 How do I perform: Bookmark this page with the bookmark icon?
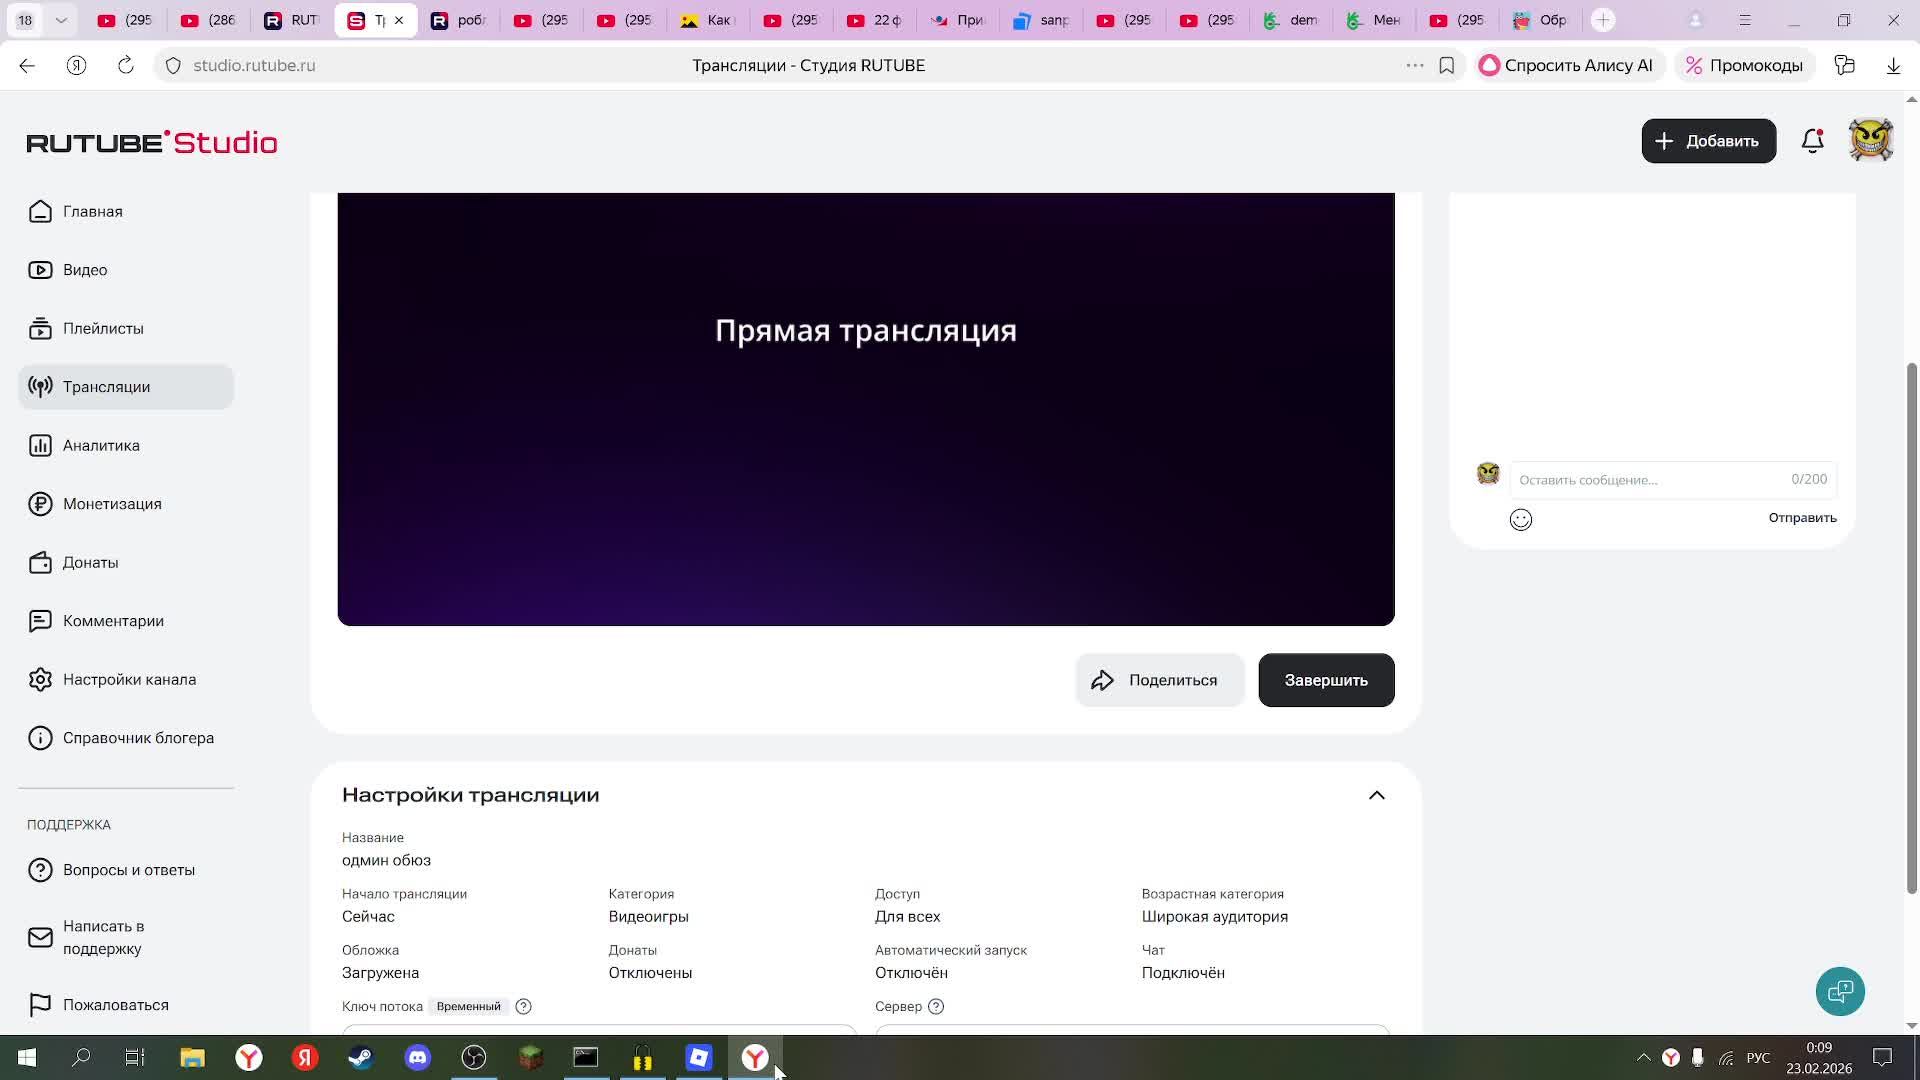point(1446,65)
